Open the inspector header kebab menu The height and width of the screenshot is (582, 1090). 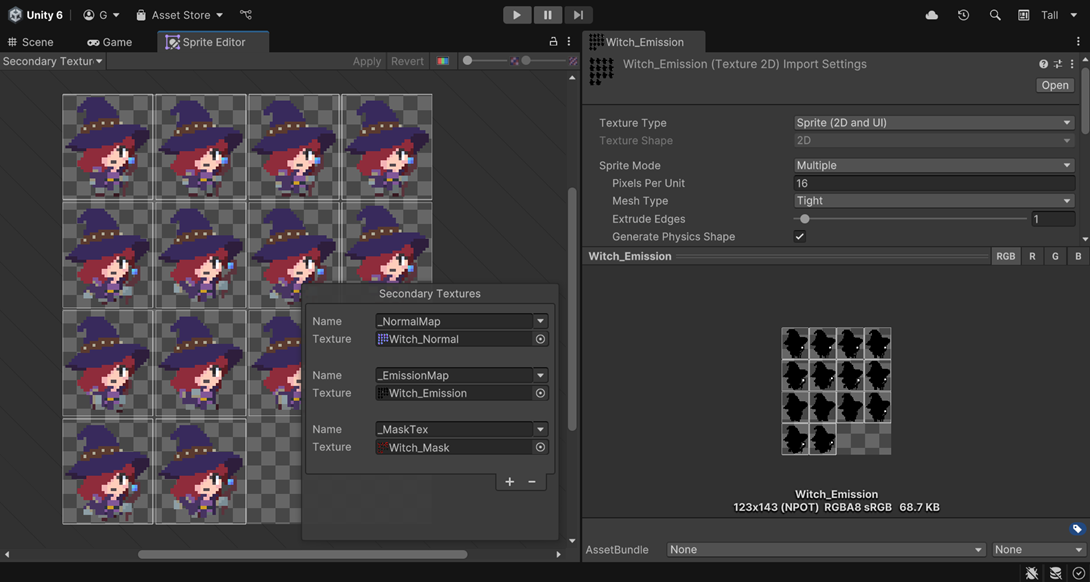pyautogui.click(x=1072, y=64)
